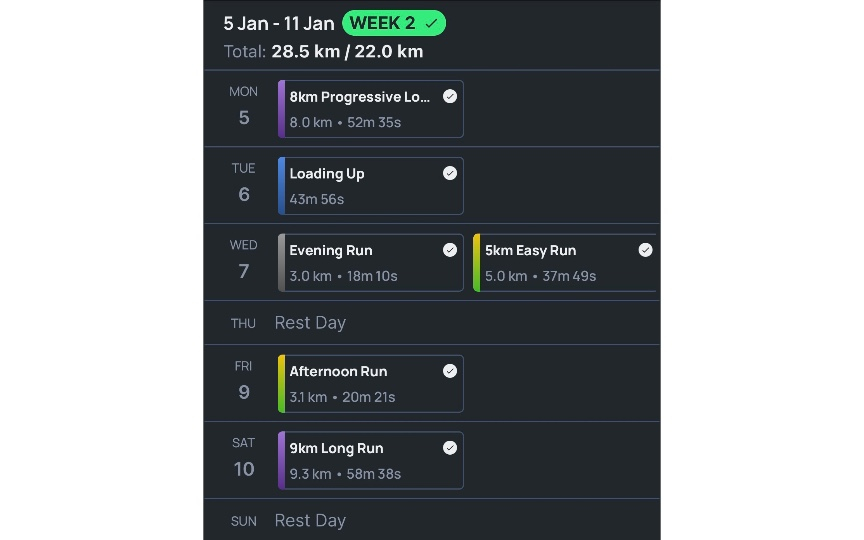Click the purple bar on 9km Long Run
Viewport: 864px width, 540px height.
coord(282,461)
